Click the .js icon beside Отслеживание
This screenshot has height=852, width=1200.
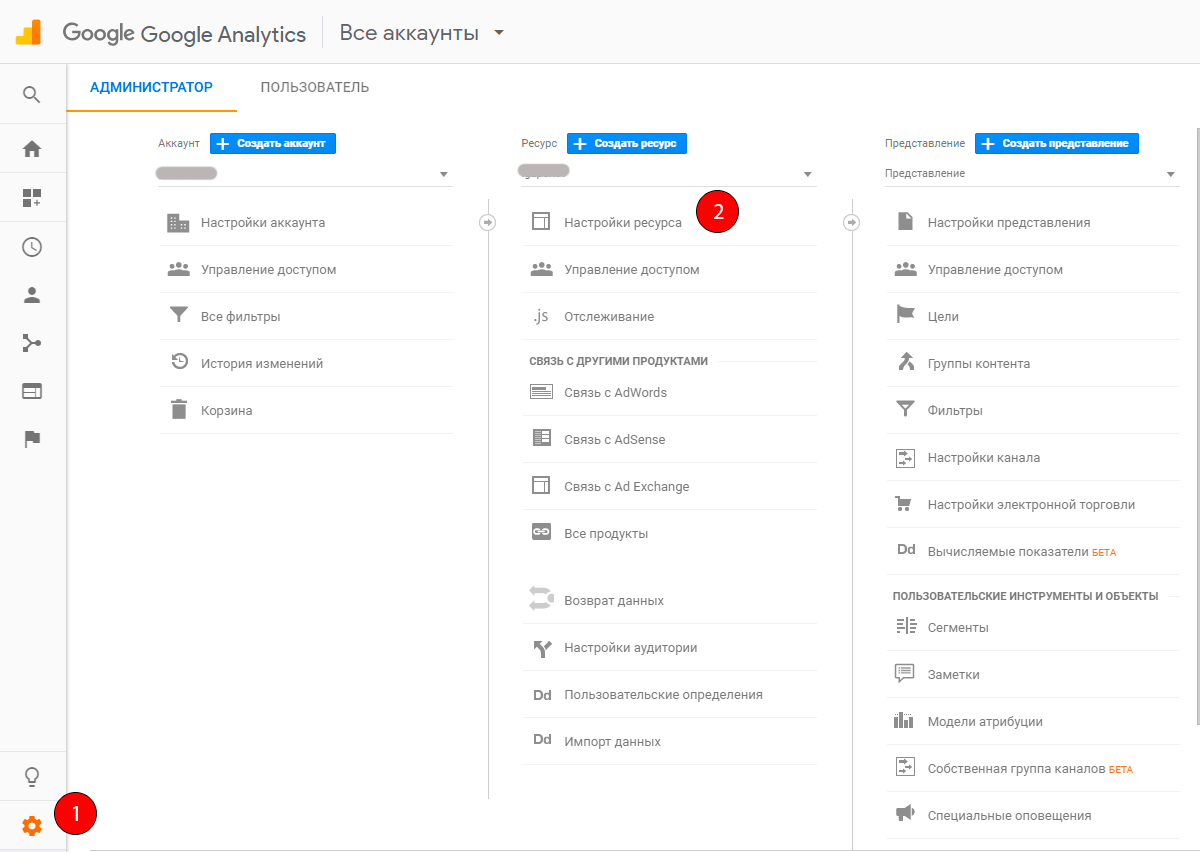tap(541, 317)
